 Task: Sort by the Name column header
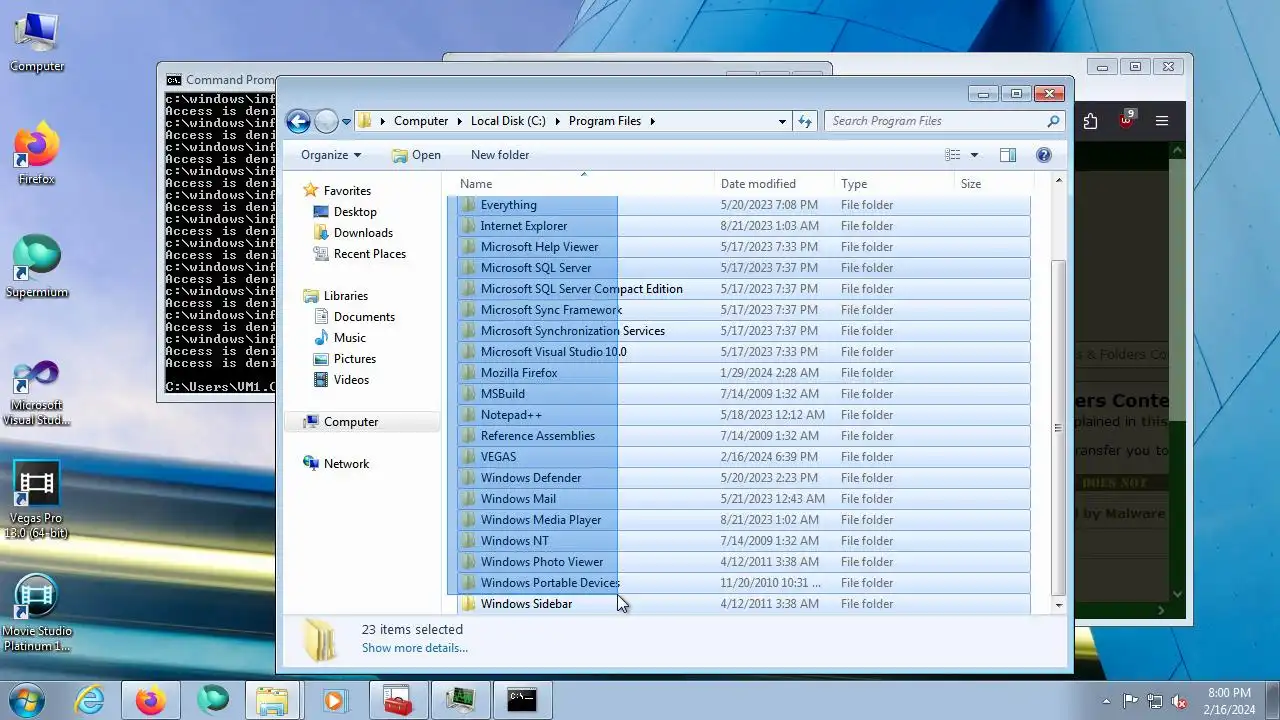pyautogui.click(x=584, y=184)
